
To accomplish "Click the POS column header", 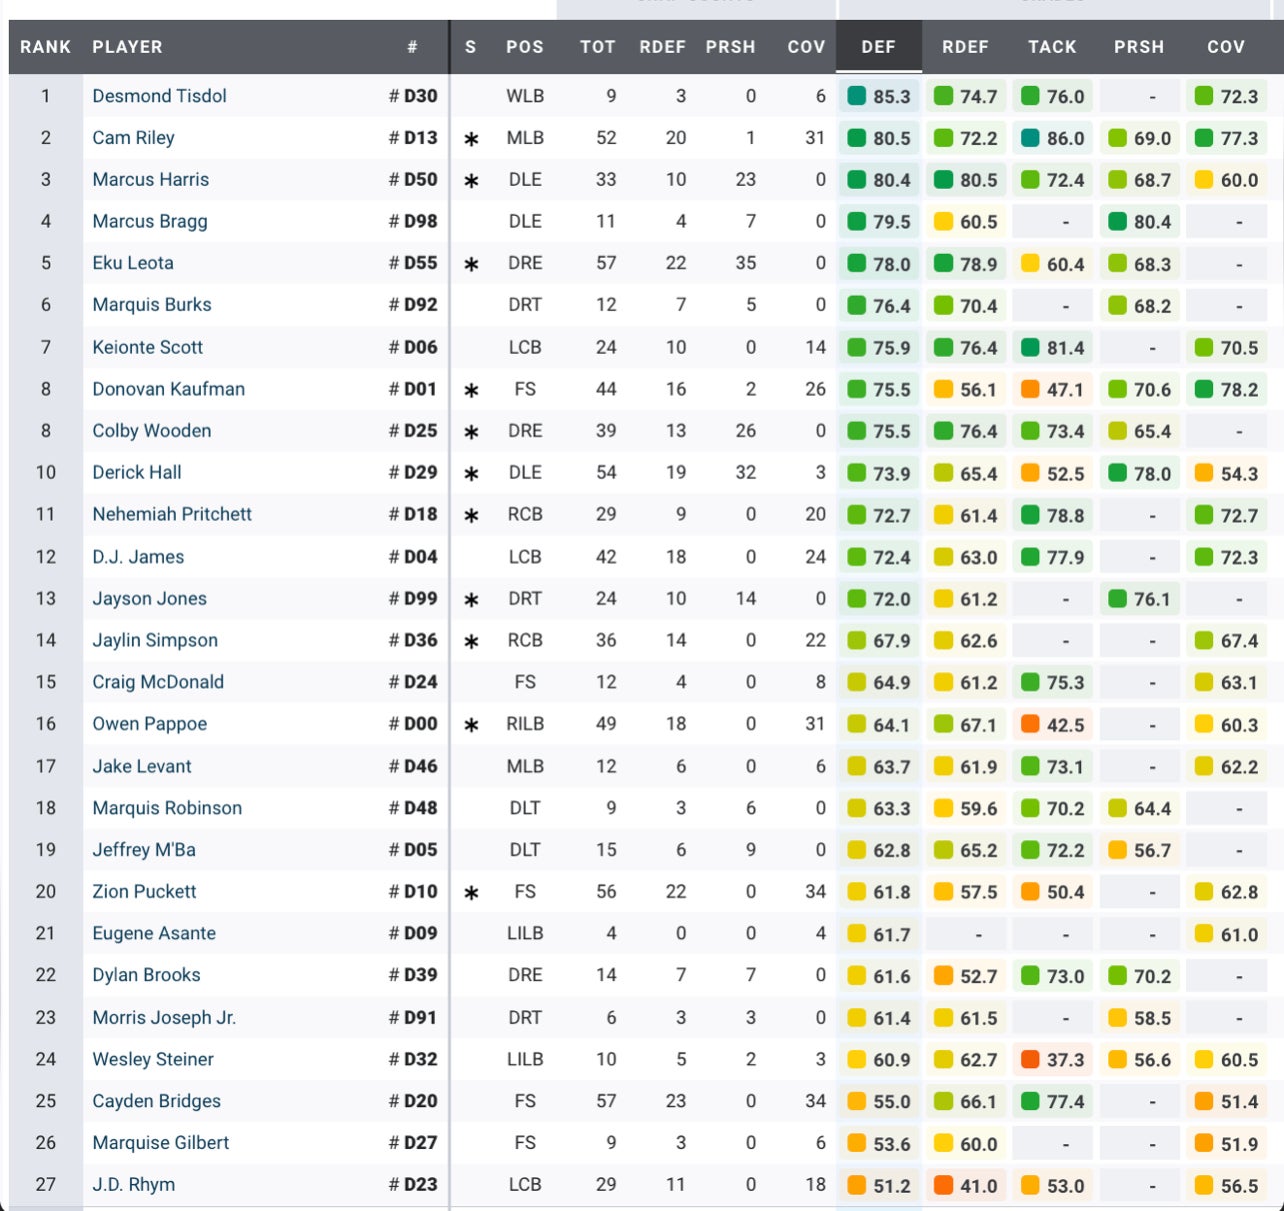I will [x=524, y=47].
